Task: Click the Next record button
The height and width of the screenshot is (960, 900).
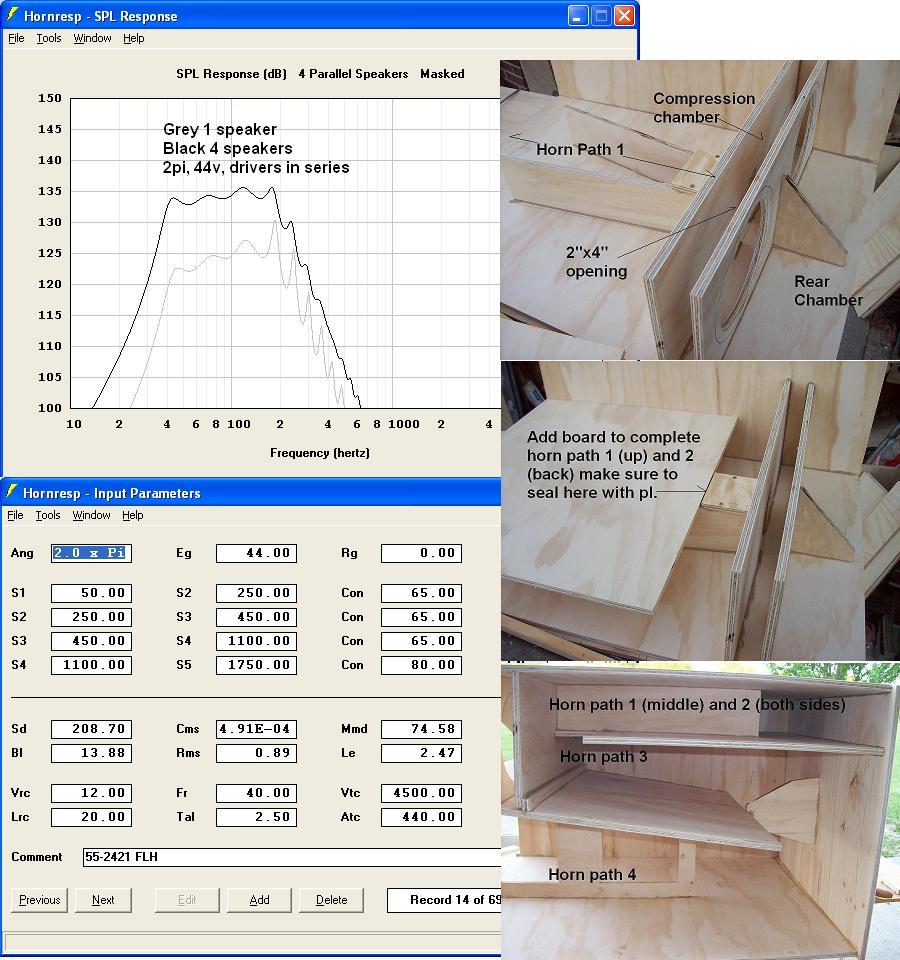Action: [x=103, y=900]
